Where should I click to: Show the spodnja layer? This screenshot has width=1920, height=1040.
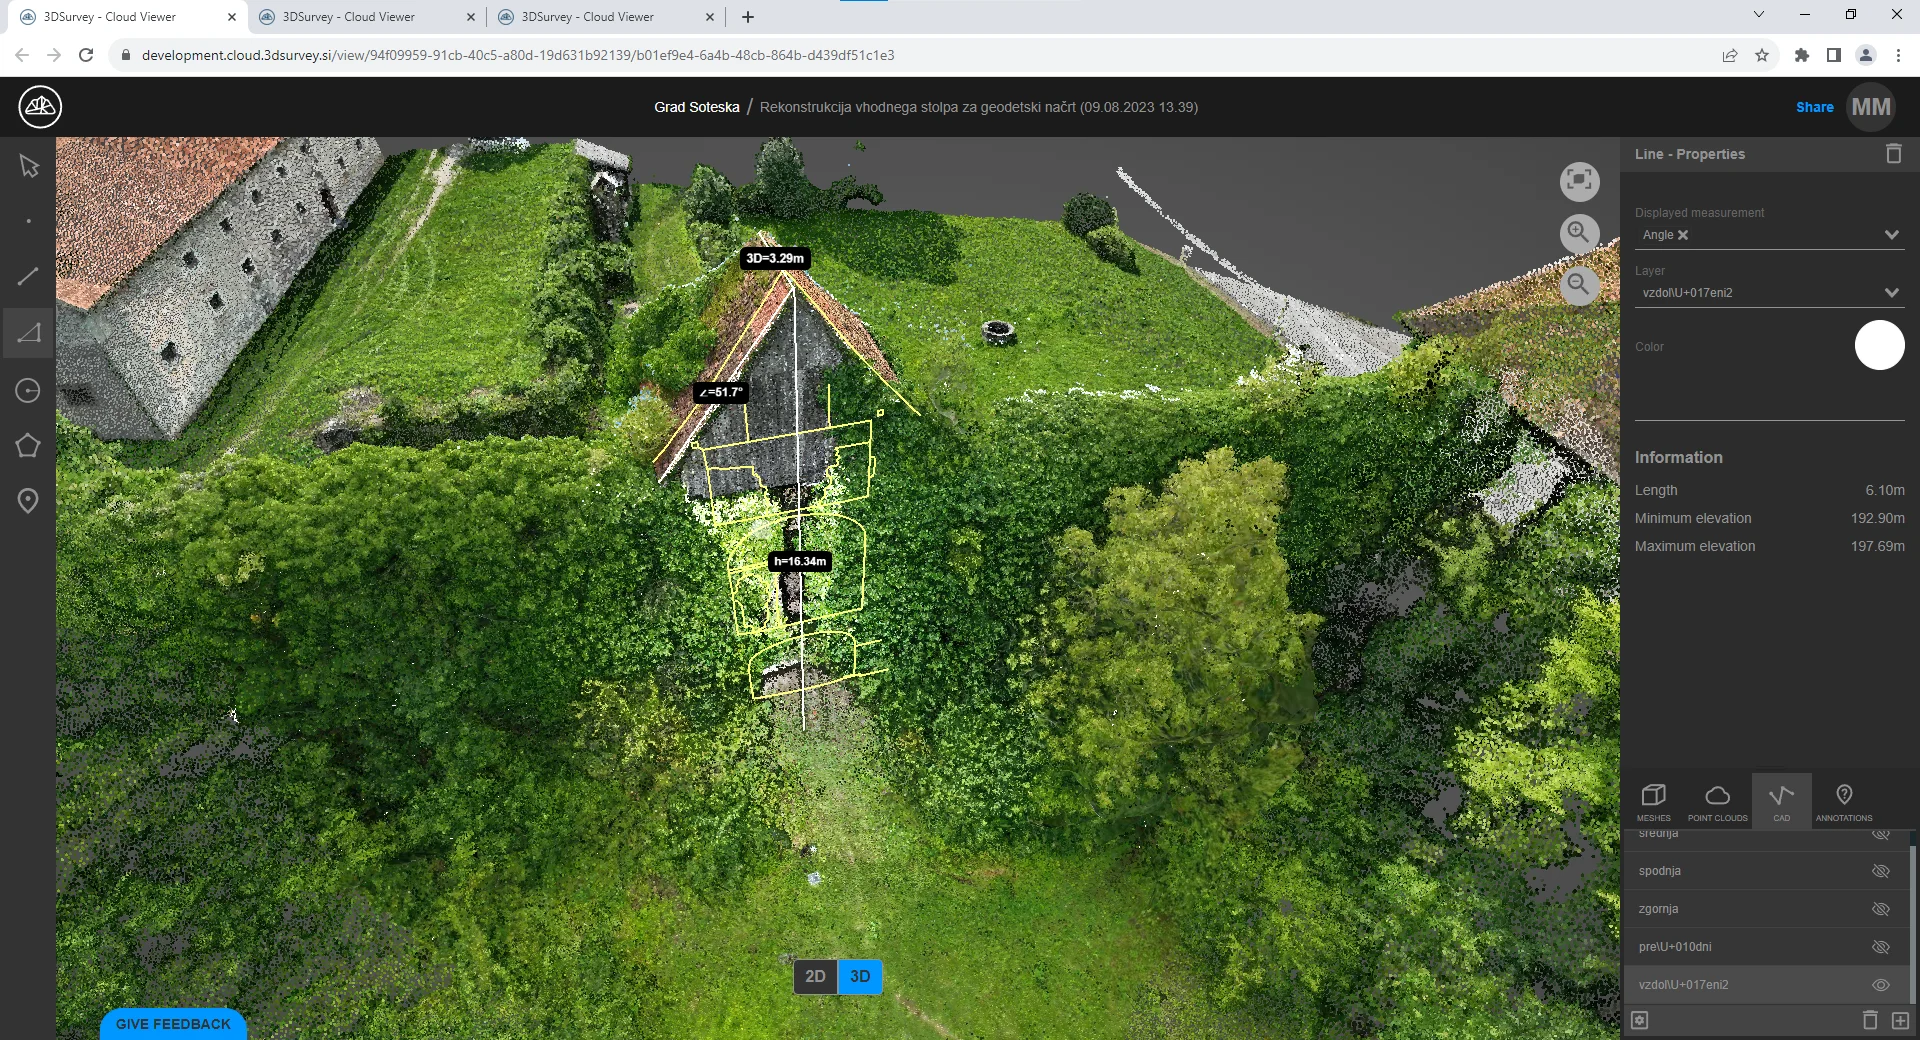(x=1880, y=871)
